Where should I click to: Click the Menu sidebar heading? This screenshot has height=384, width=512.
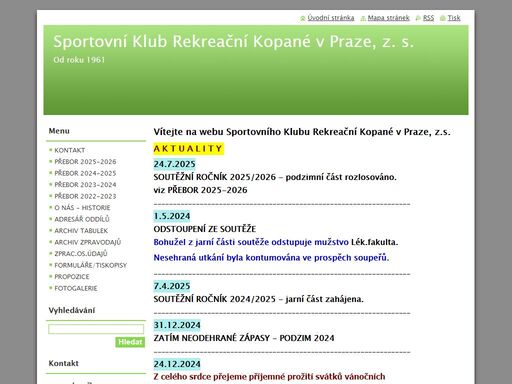click(x=59, y=131)
